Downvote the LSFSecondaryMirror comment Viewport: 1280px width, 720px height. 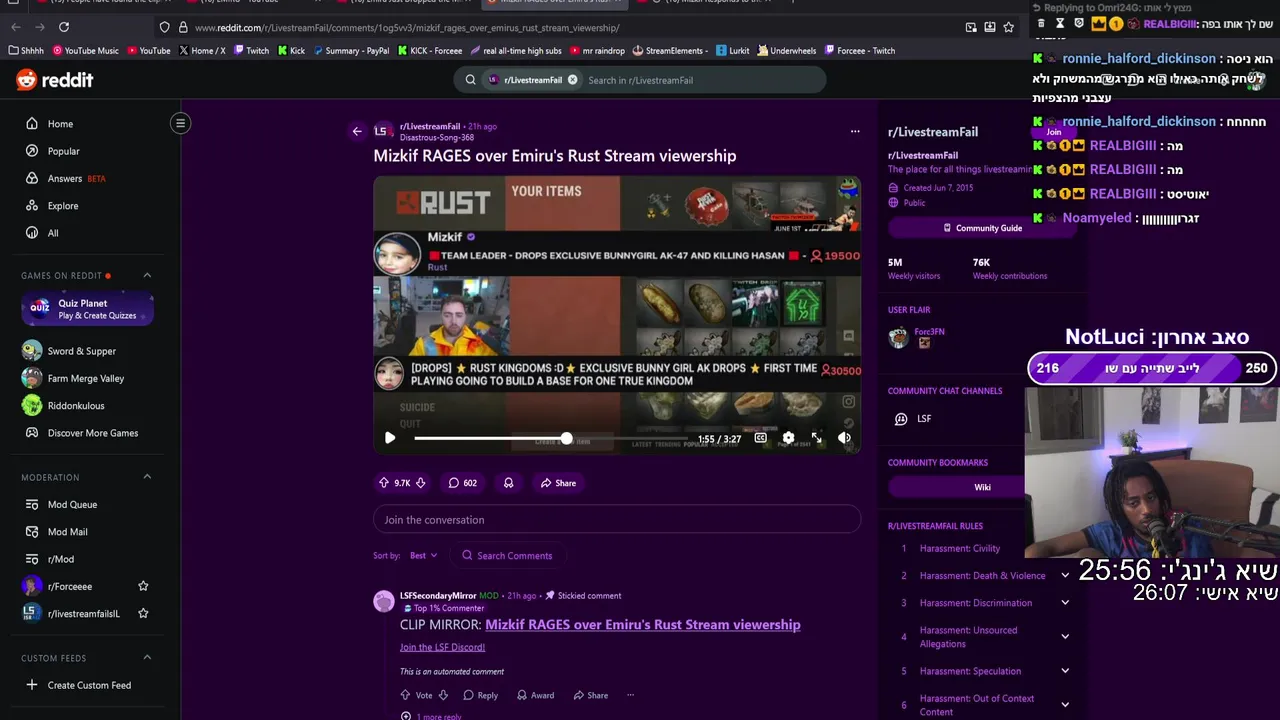[x=443, y=695]
